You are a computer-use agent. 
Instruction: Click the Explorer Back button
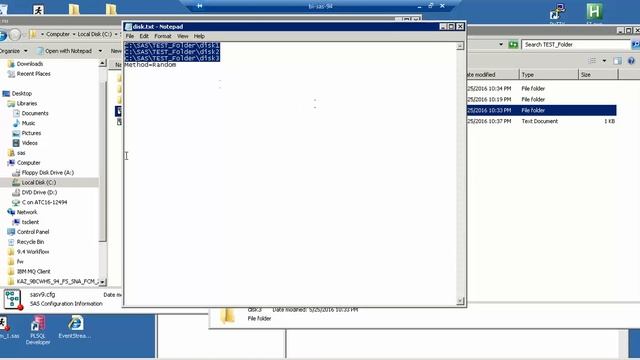3,35
